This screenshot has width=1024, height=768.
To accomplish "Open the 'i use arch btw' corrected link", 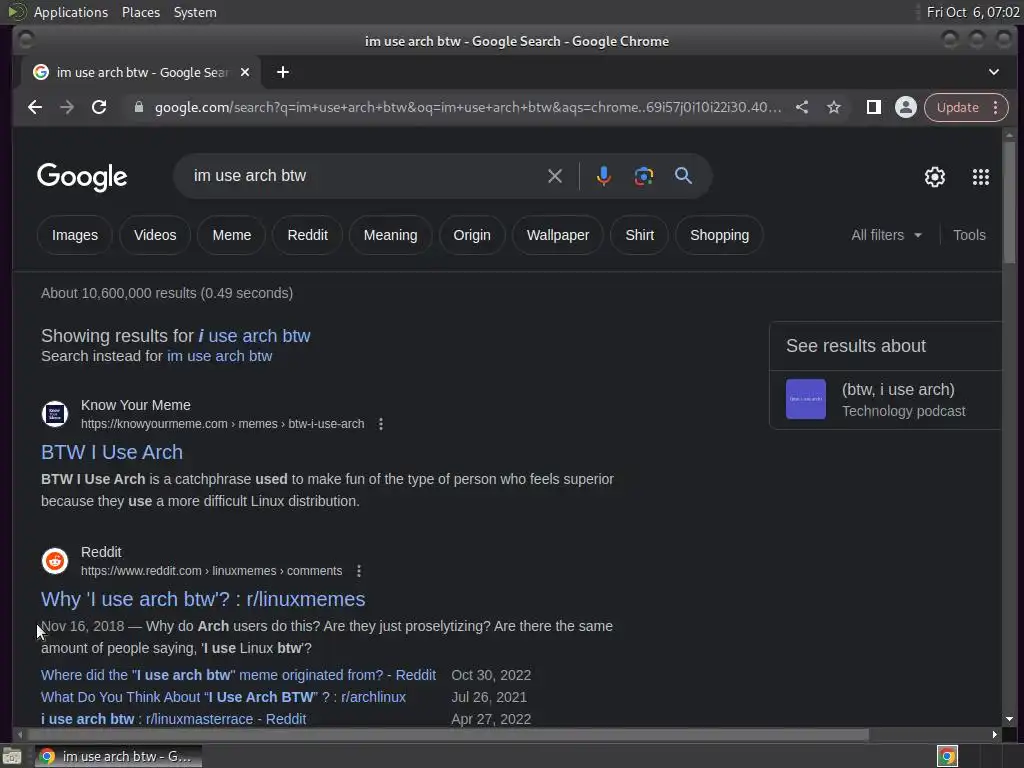I will coord(254,336).
